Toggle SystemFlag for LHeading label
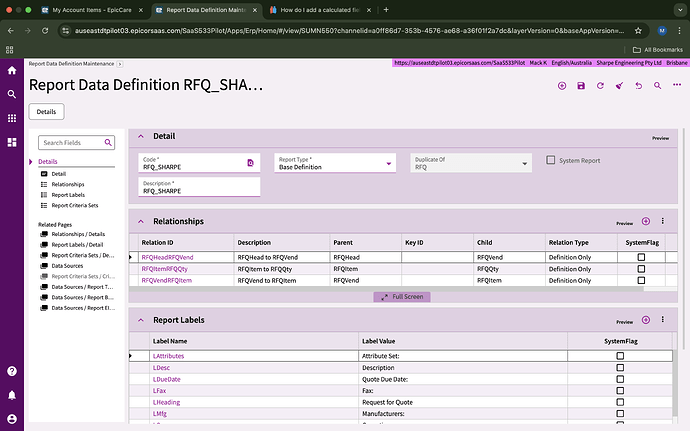 coord(620,402)
